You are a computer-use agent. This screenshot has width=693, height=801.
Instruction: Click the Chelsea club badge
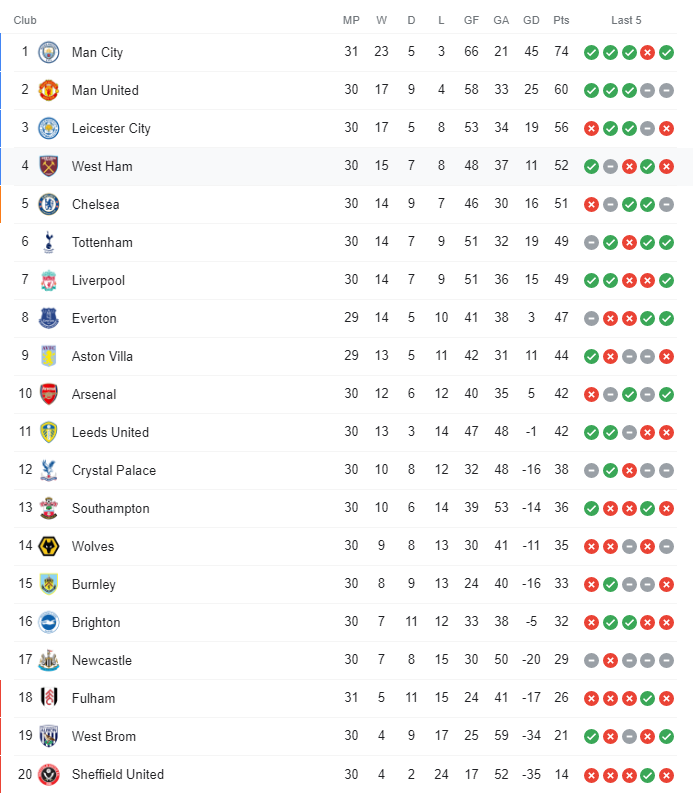pos(49,204)
